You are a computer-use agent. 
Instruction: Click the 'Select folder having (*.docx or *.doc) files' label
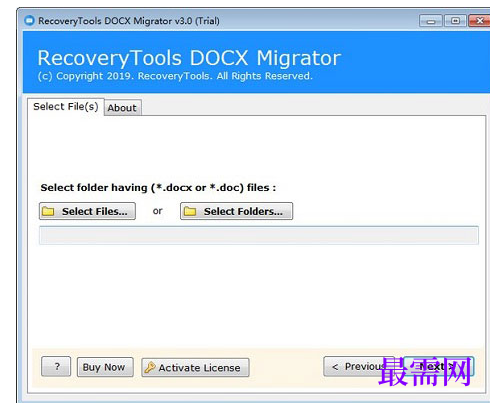158,188
